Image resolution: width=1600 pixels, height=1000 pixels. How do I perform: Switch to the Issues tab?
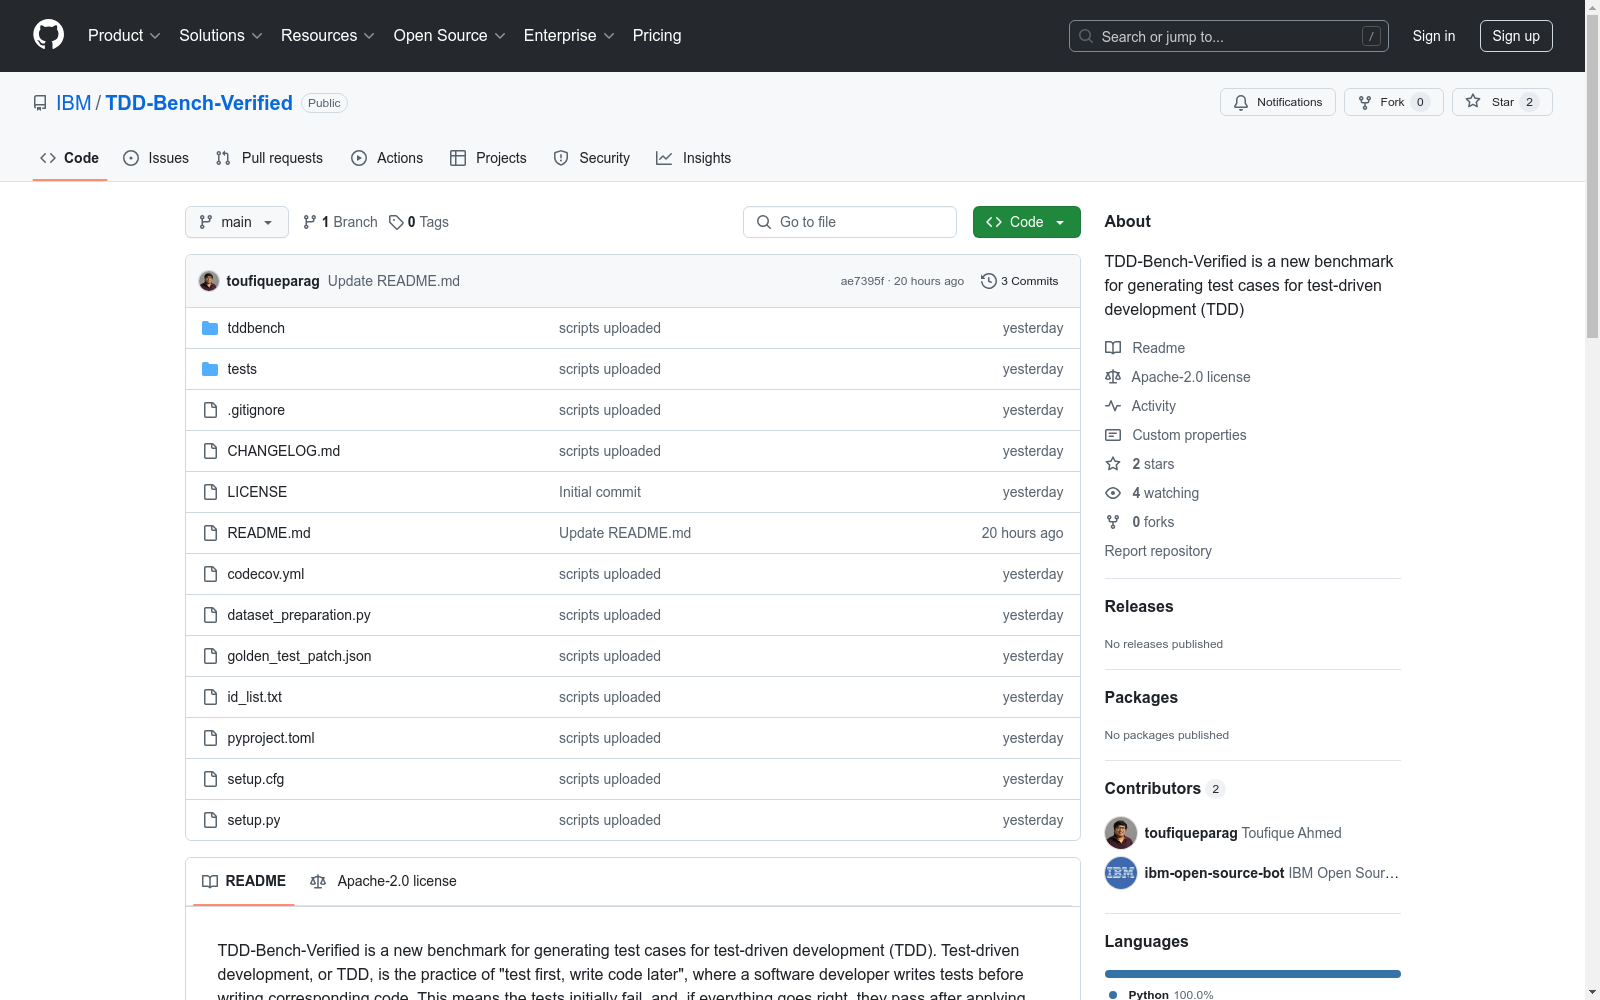156,158
